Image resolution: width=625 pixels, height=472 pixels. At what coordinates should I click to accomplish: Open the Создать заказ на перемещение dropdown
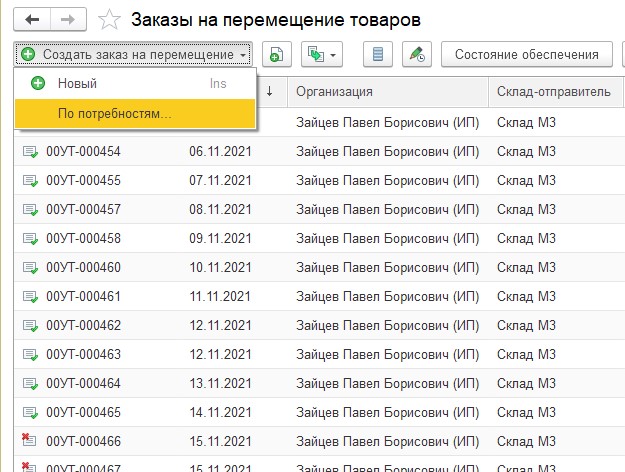pos(134,54)
